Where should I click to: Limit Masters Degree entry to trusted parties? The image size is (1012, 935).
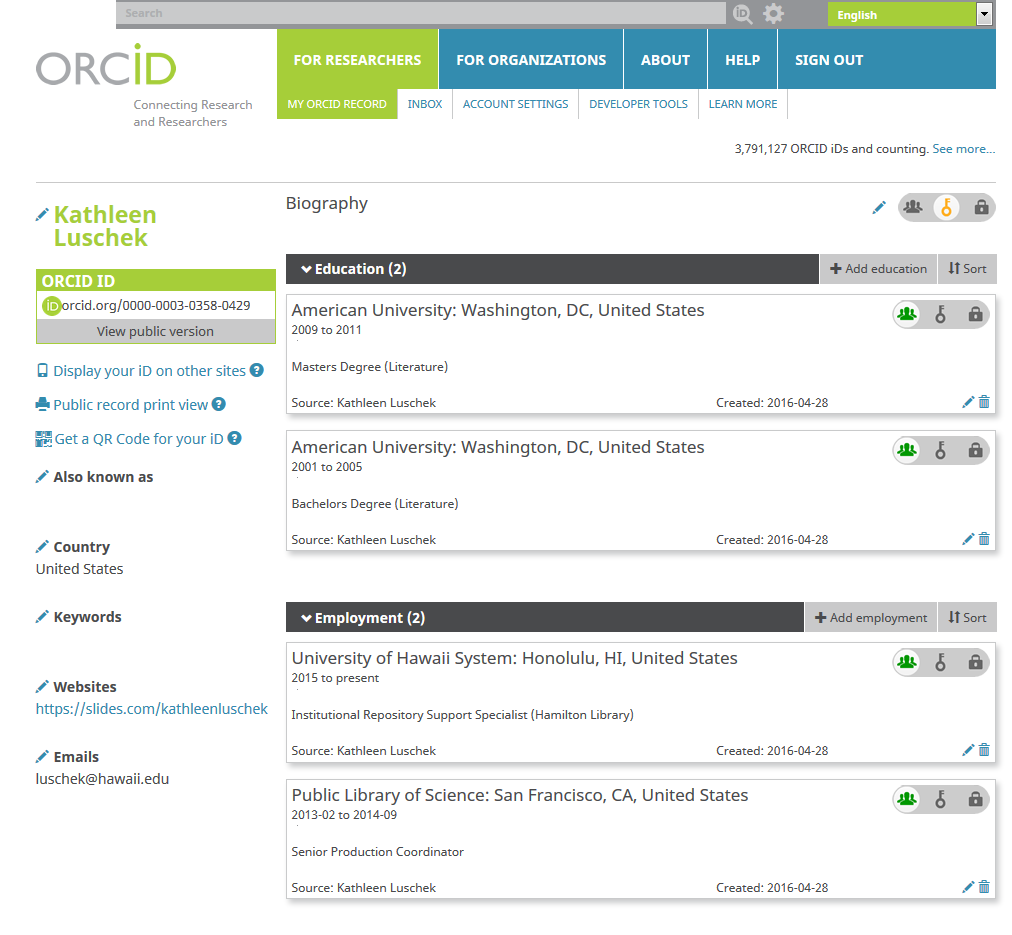[x=940, y=314]
